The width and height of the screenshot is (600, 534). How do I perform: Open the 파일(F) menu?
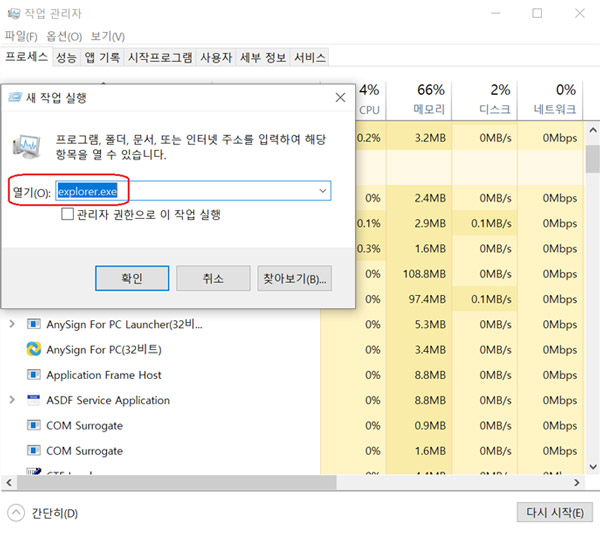[x=21, y=36]
